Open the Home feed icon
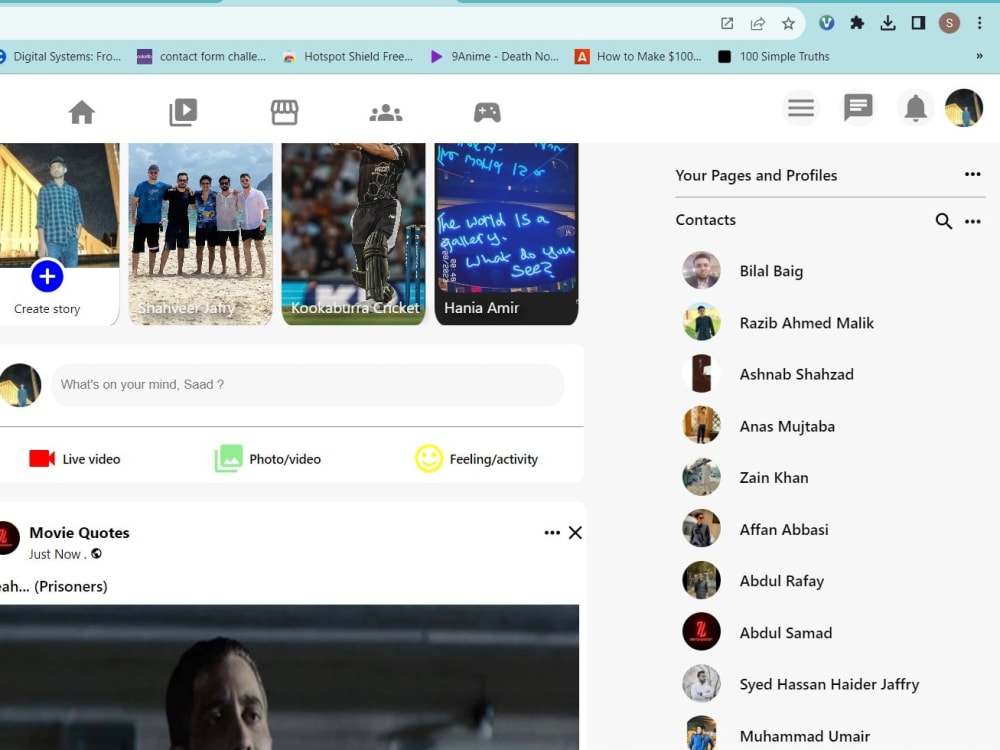The image size is (1000, 750). (x=82, y=111)
